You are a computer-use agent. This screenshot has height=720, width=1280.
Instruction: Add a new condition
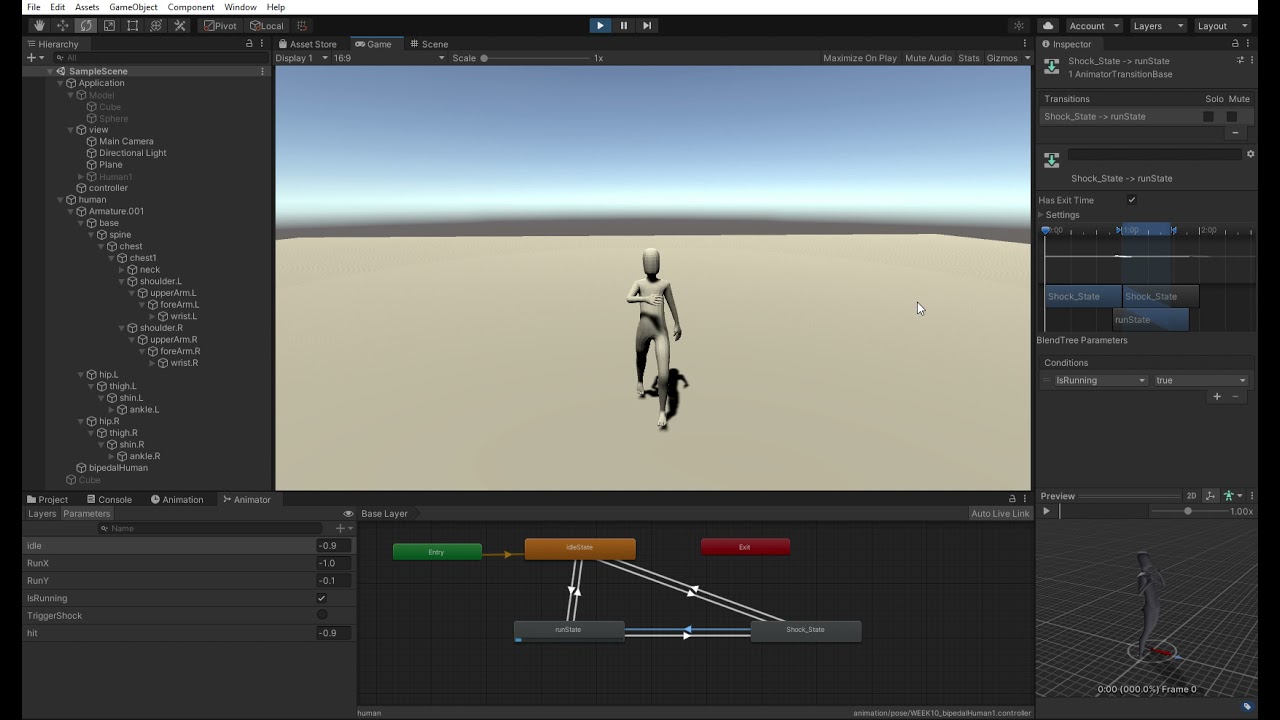click(1217, 397)
